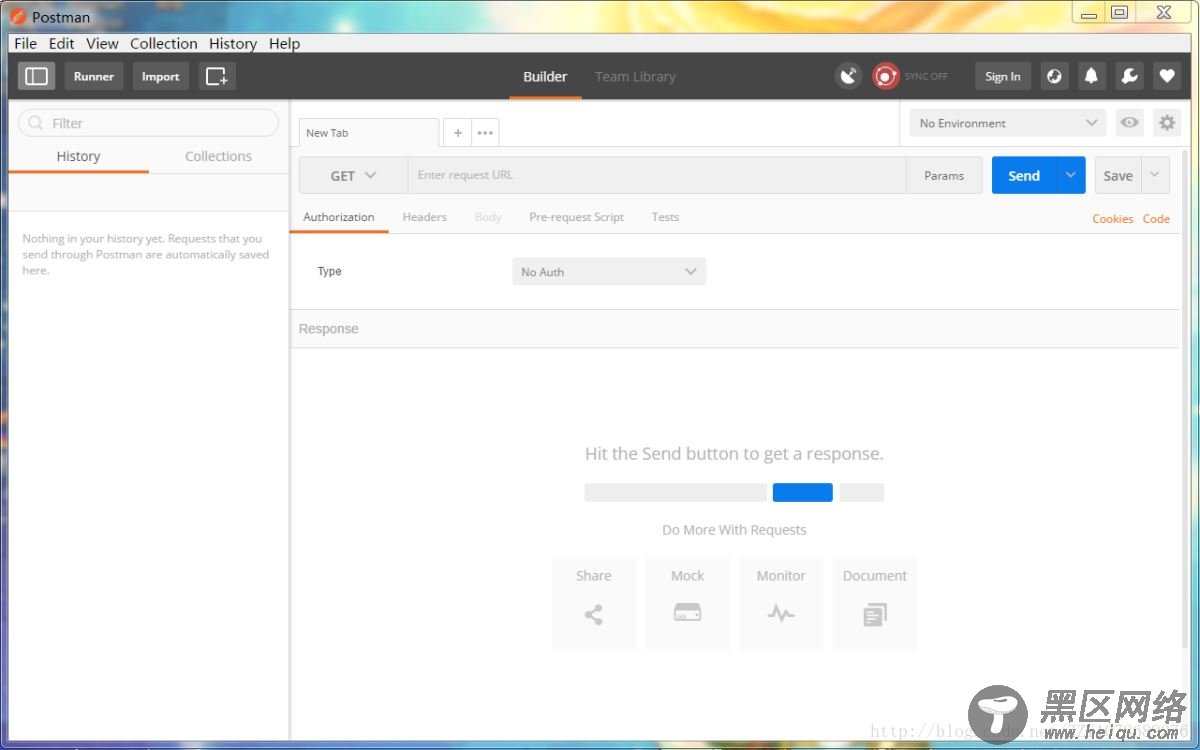Open a new window with the plus-window icon
Screen dimensions: 1200x750
217,76
